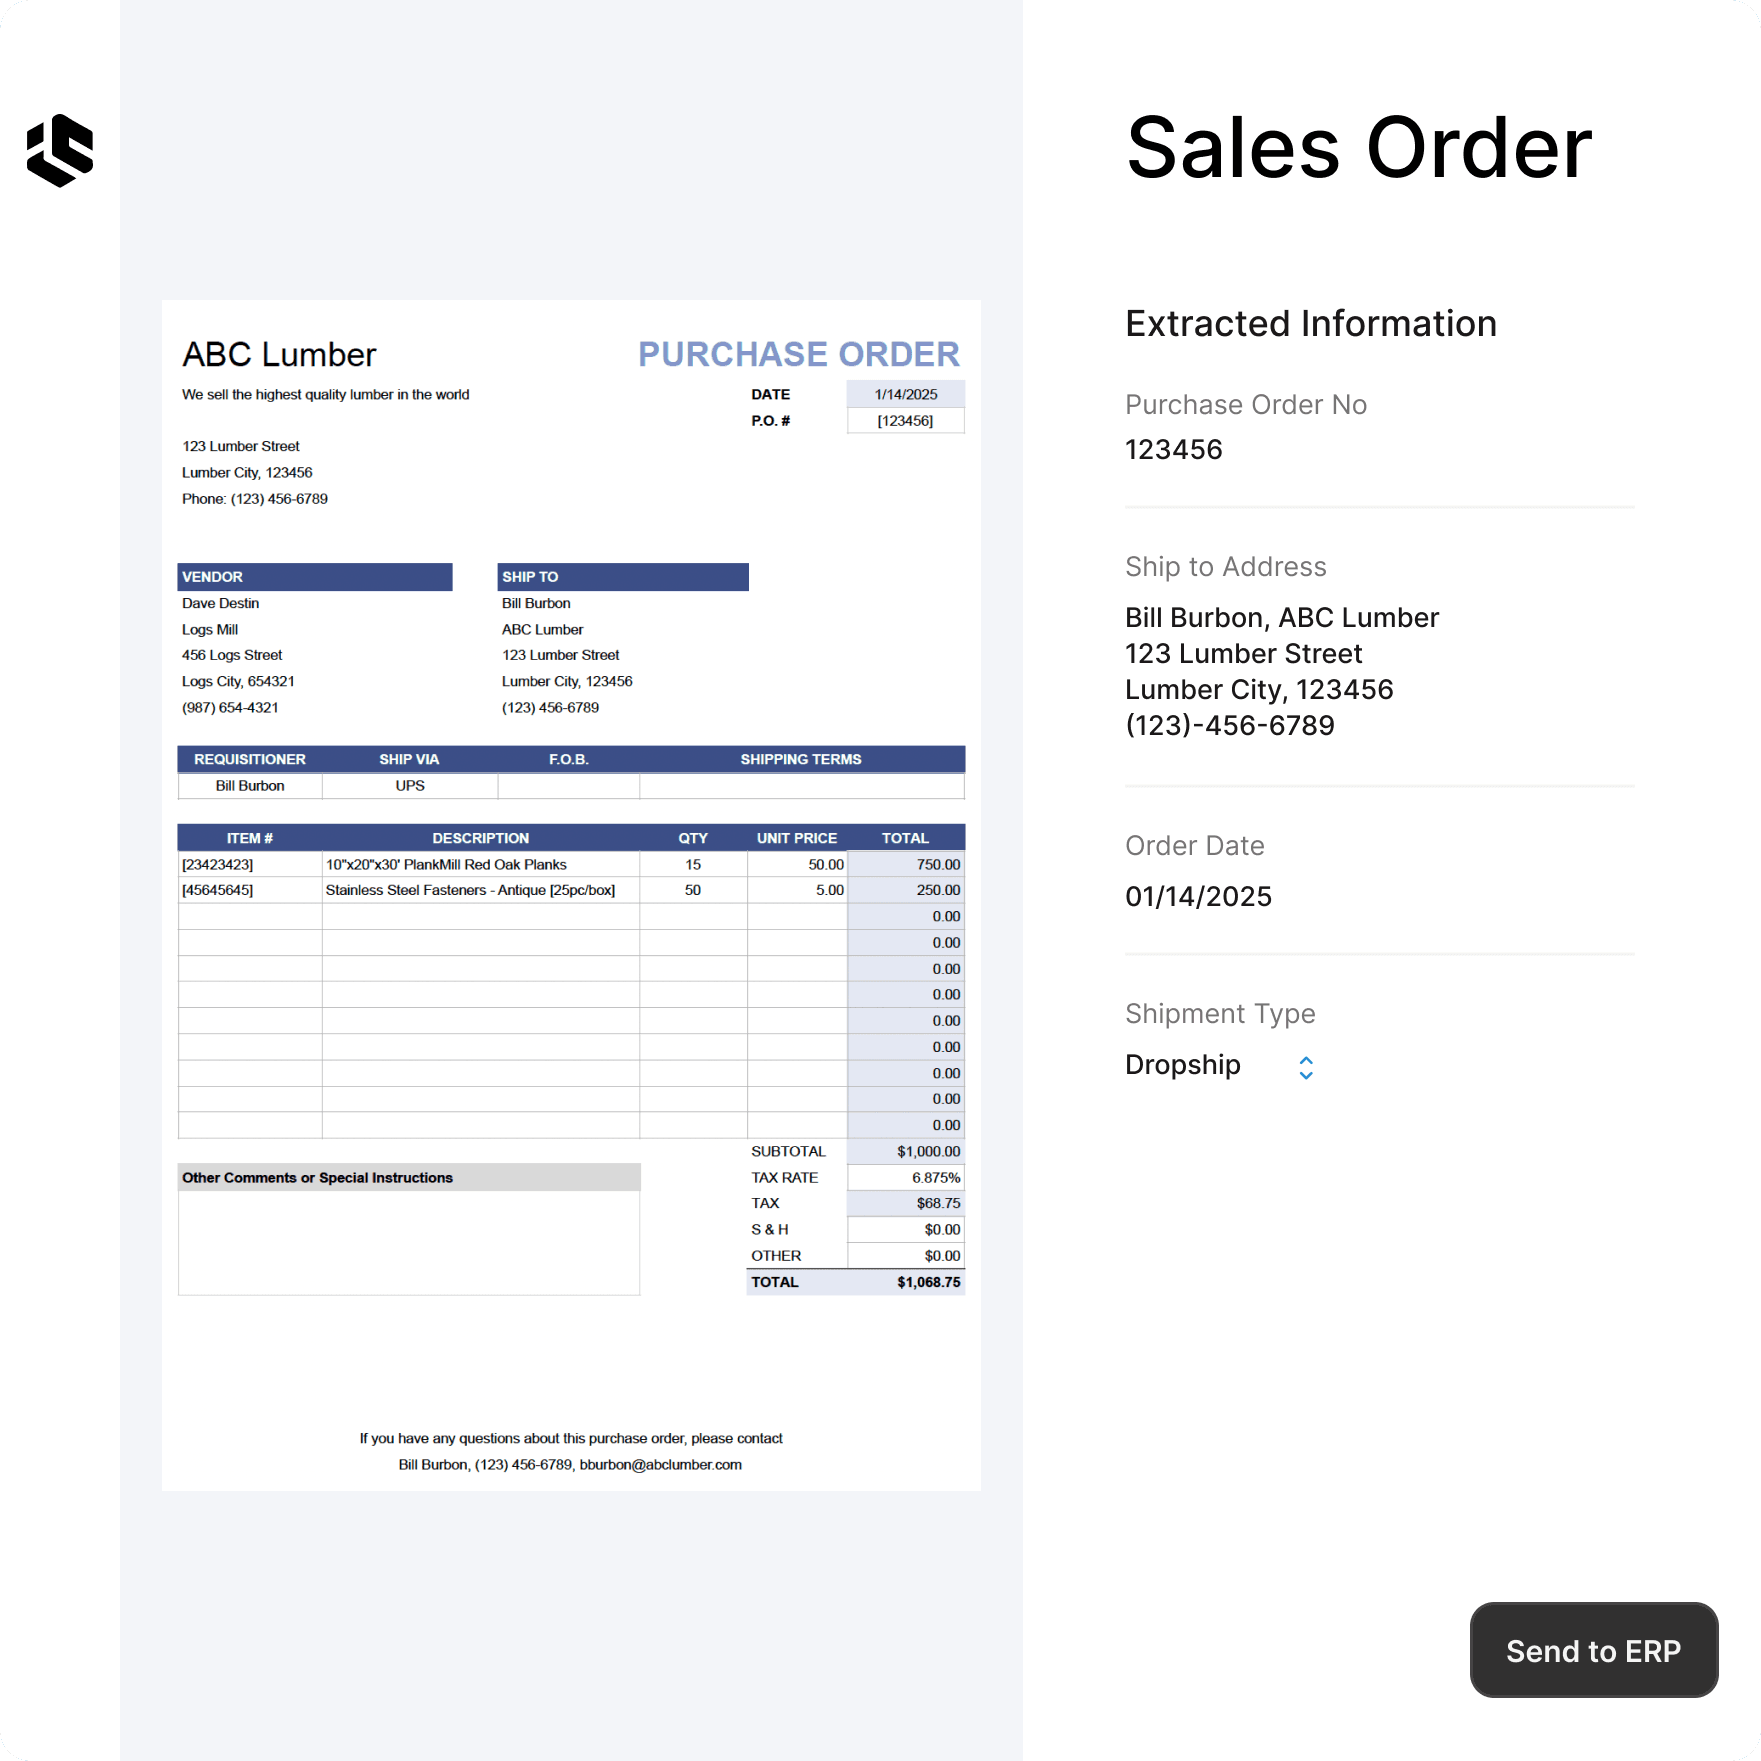Click the P.O. # field on the document
This screenshot has width=1761, height=1761.
coord(904,420)
